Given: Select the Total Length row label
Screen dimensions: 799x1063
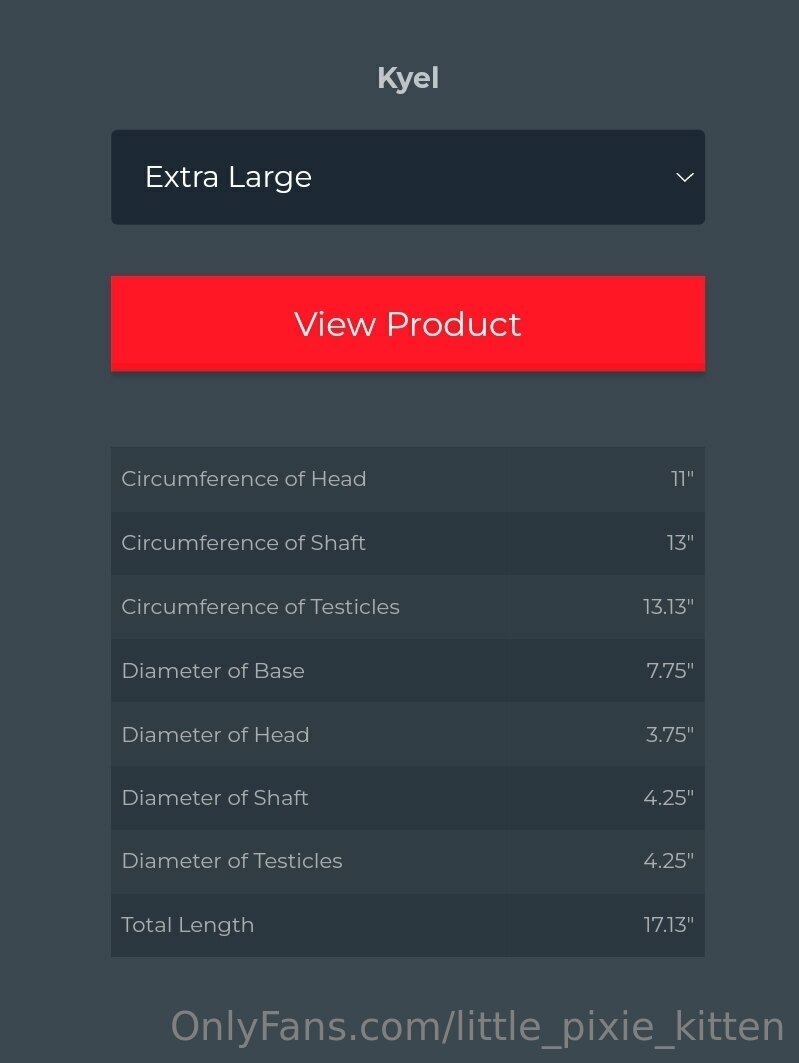Looking at the screenshot, I should [188, 925].
